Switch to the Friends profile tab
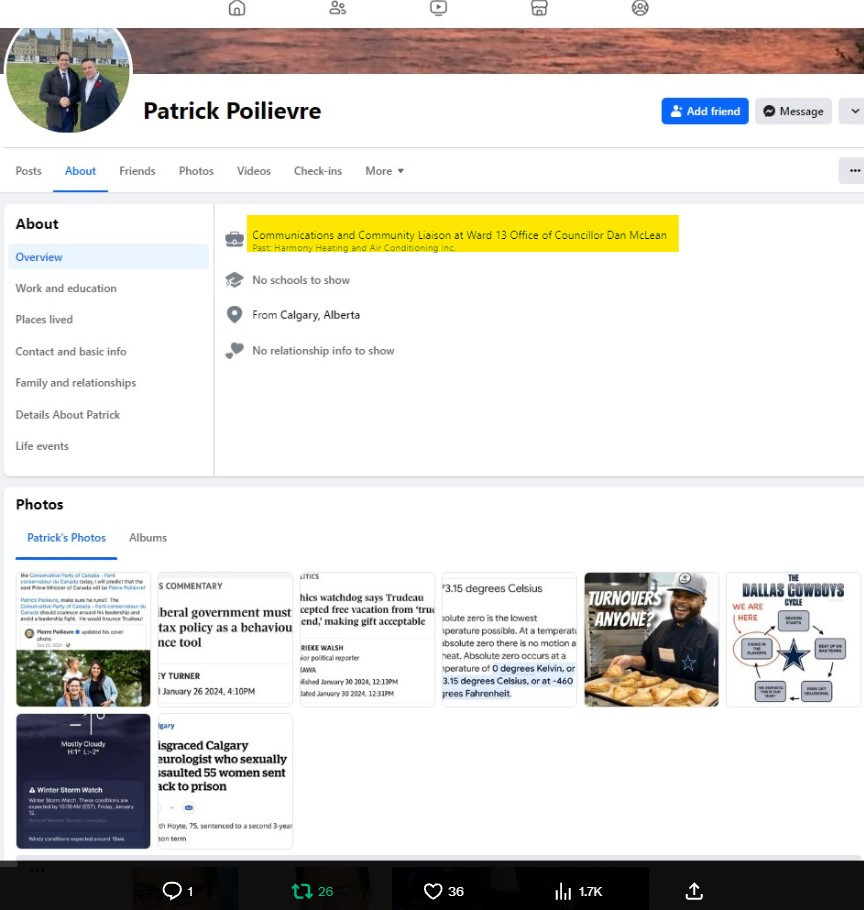864x910 pixels. pyautogui.click(x=137, y=171)
